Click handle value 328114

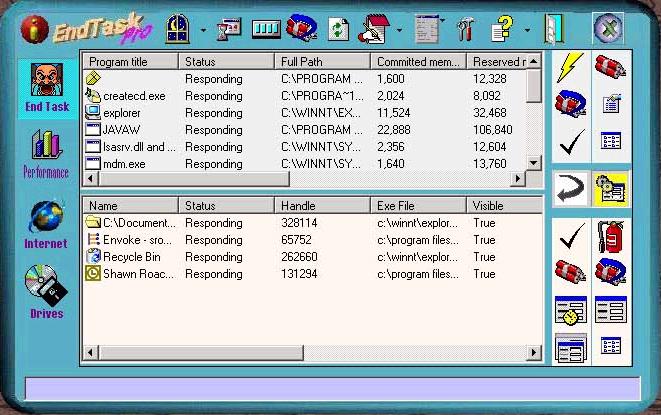coord(299,223)
